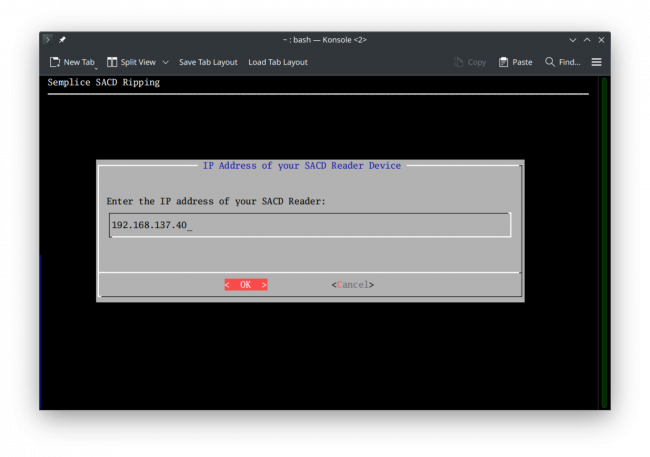Minimize the Konsole window
Screen dimensions: 650x457
click(x=572, y=40)
